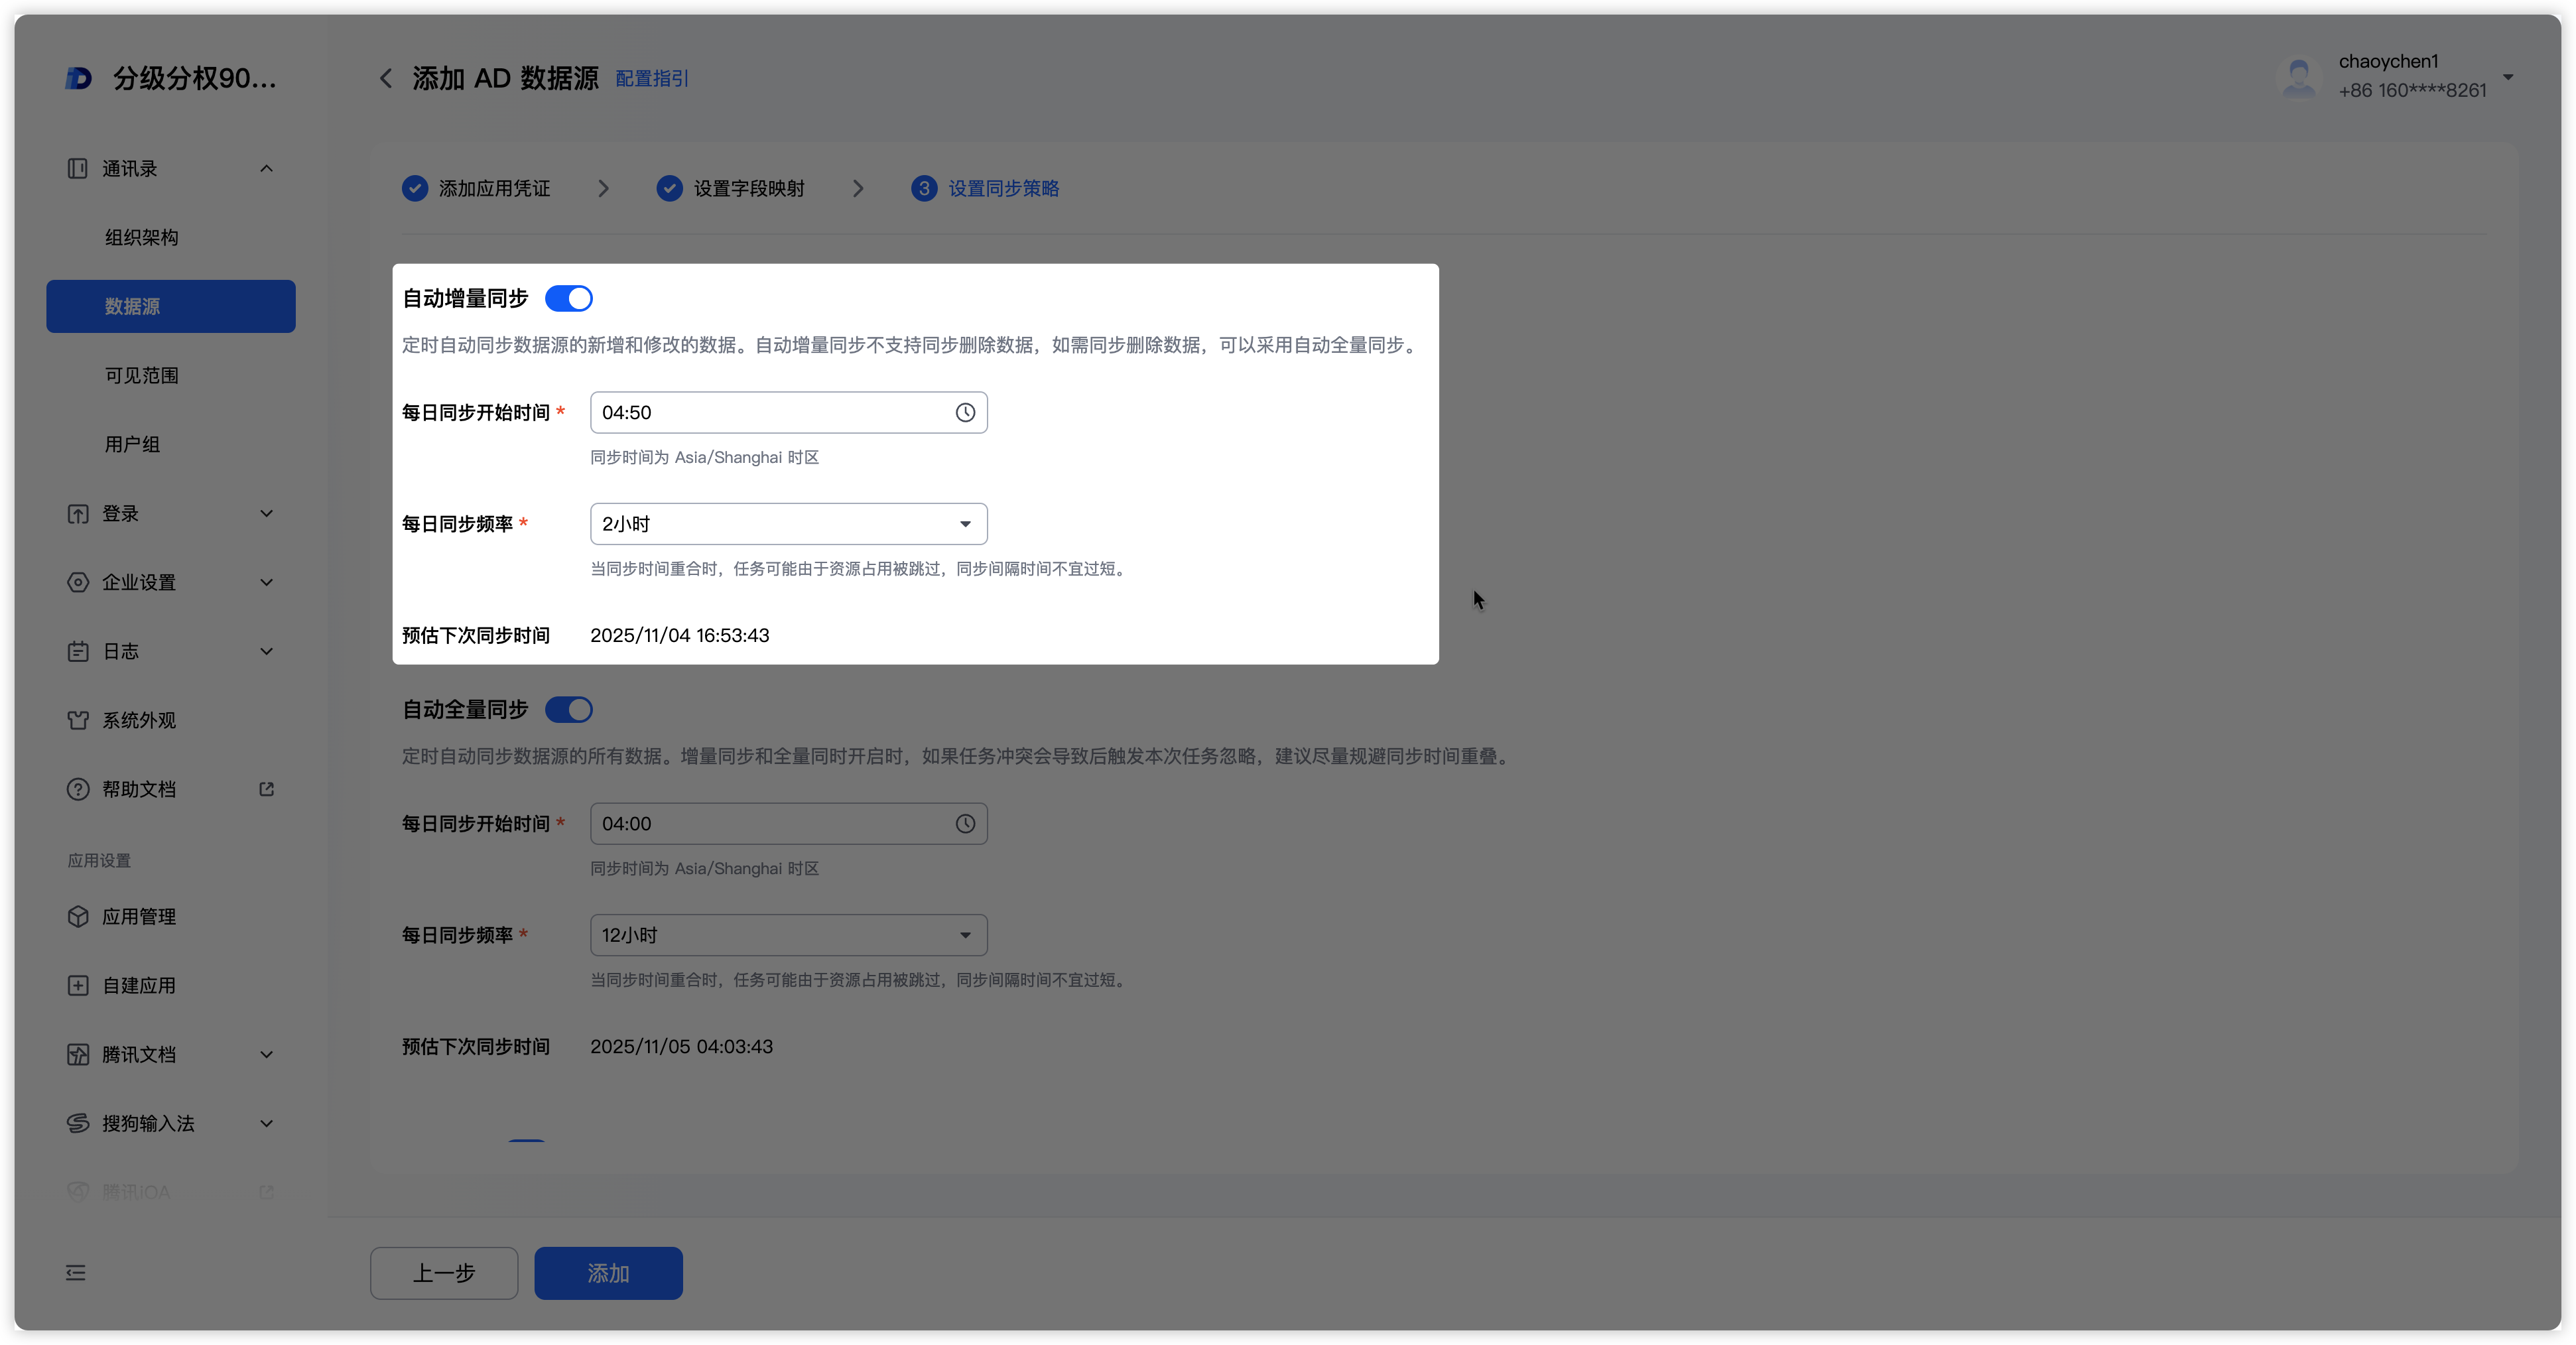This screenshot has height=1345, width=2576.
Task: Go to 可见范围 menu item
Action: point(142,376)
